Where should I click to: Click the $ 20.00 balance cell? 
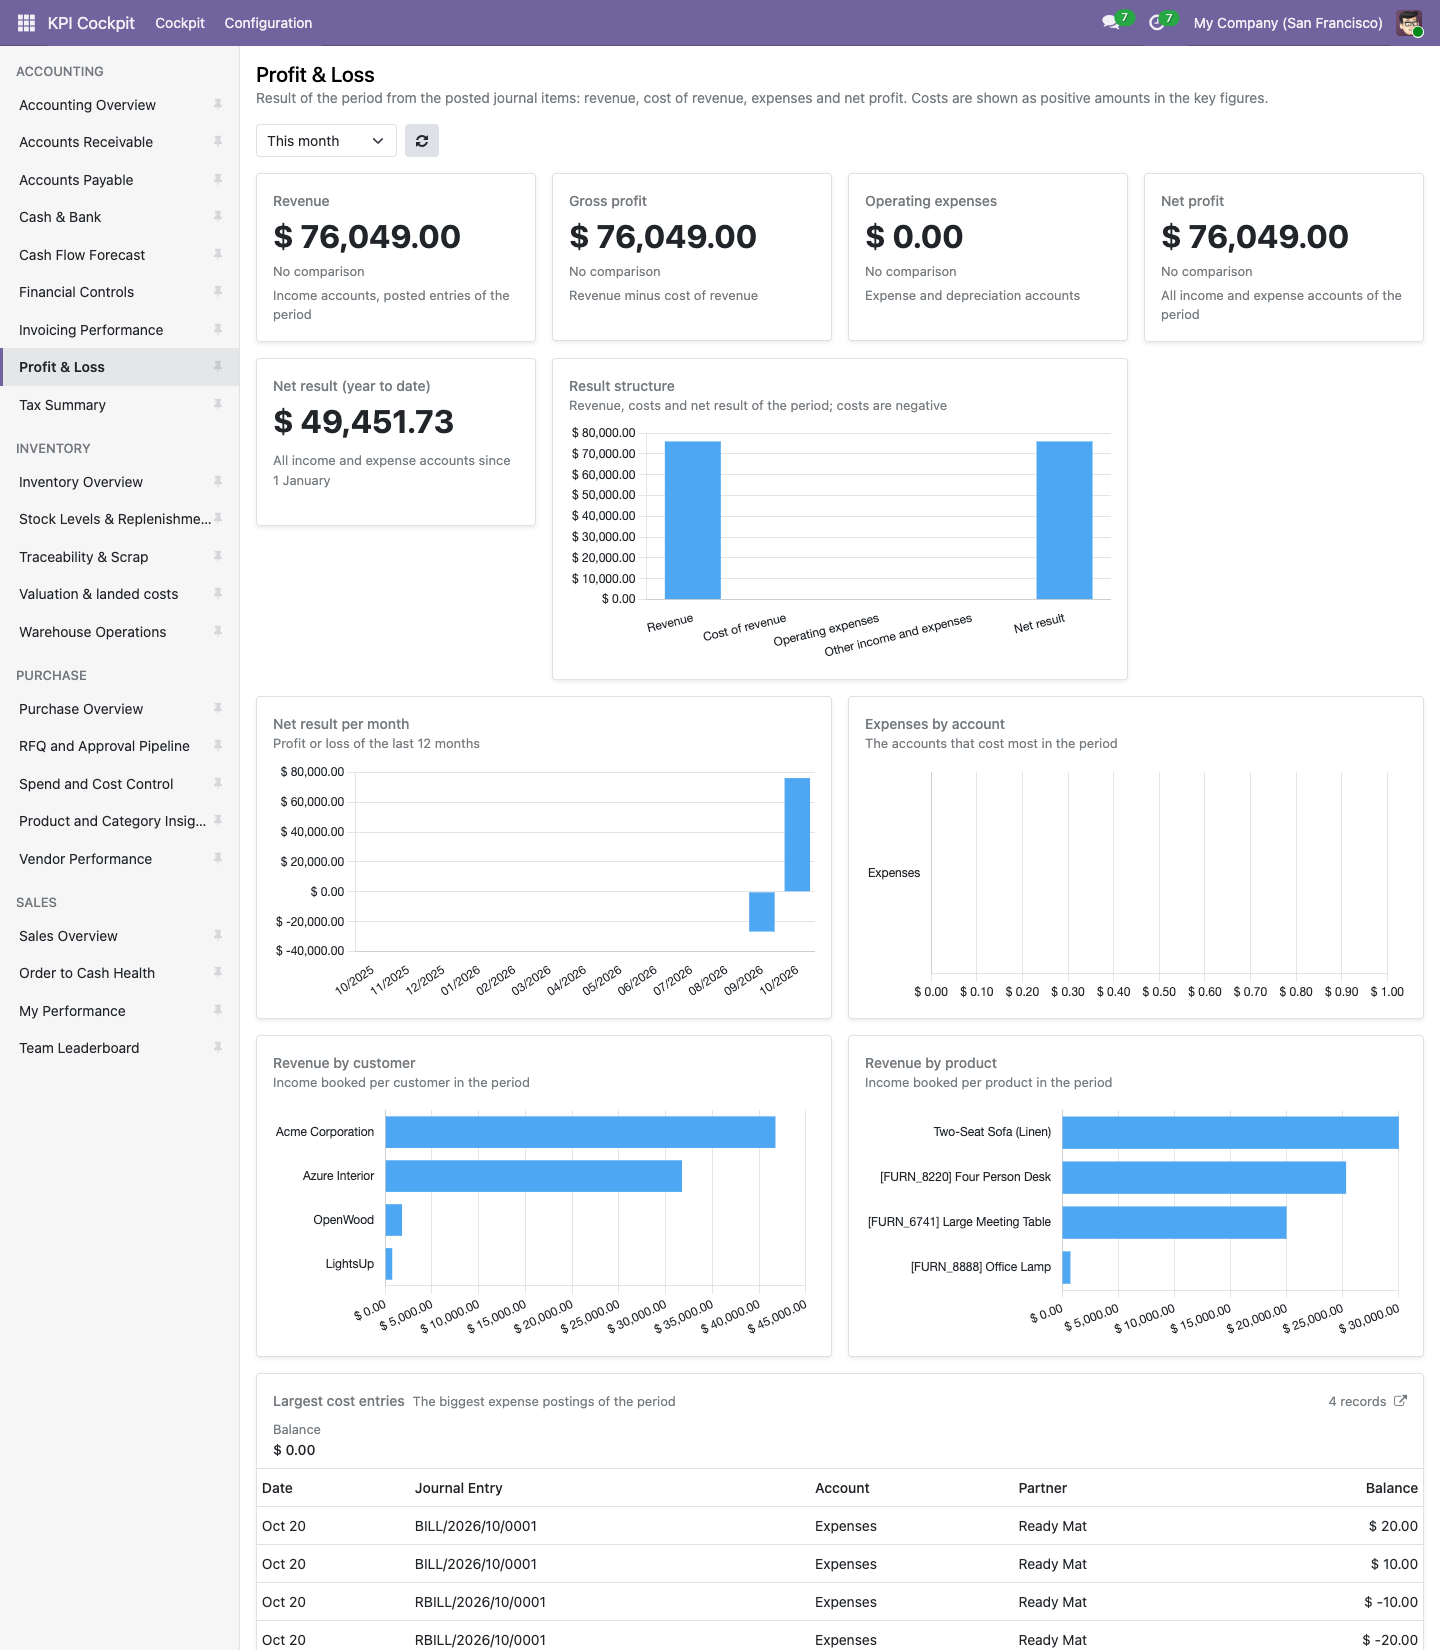click(x=1393, y=1526)
